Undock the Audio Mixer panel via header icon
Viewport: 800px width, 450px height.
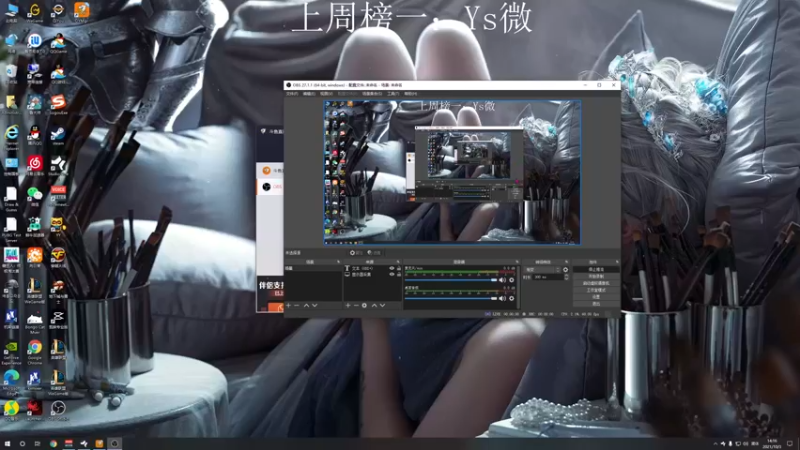[517, 262]
